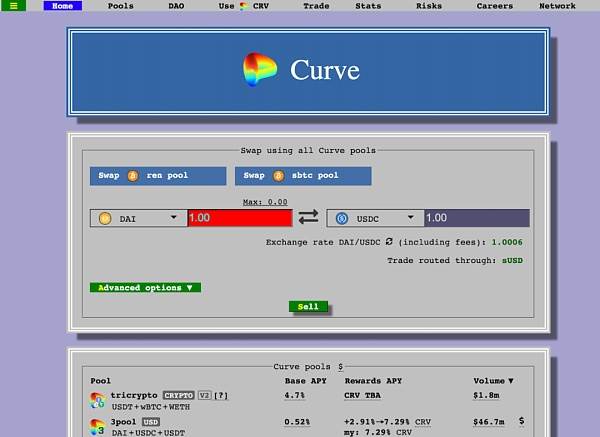Screen dimensions: 600x437
Task: Open the 3pool pool link
Action: pos(123,421)
